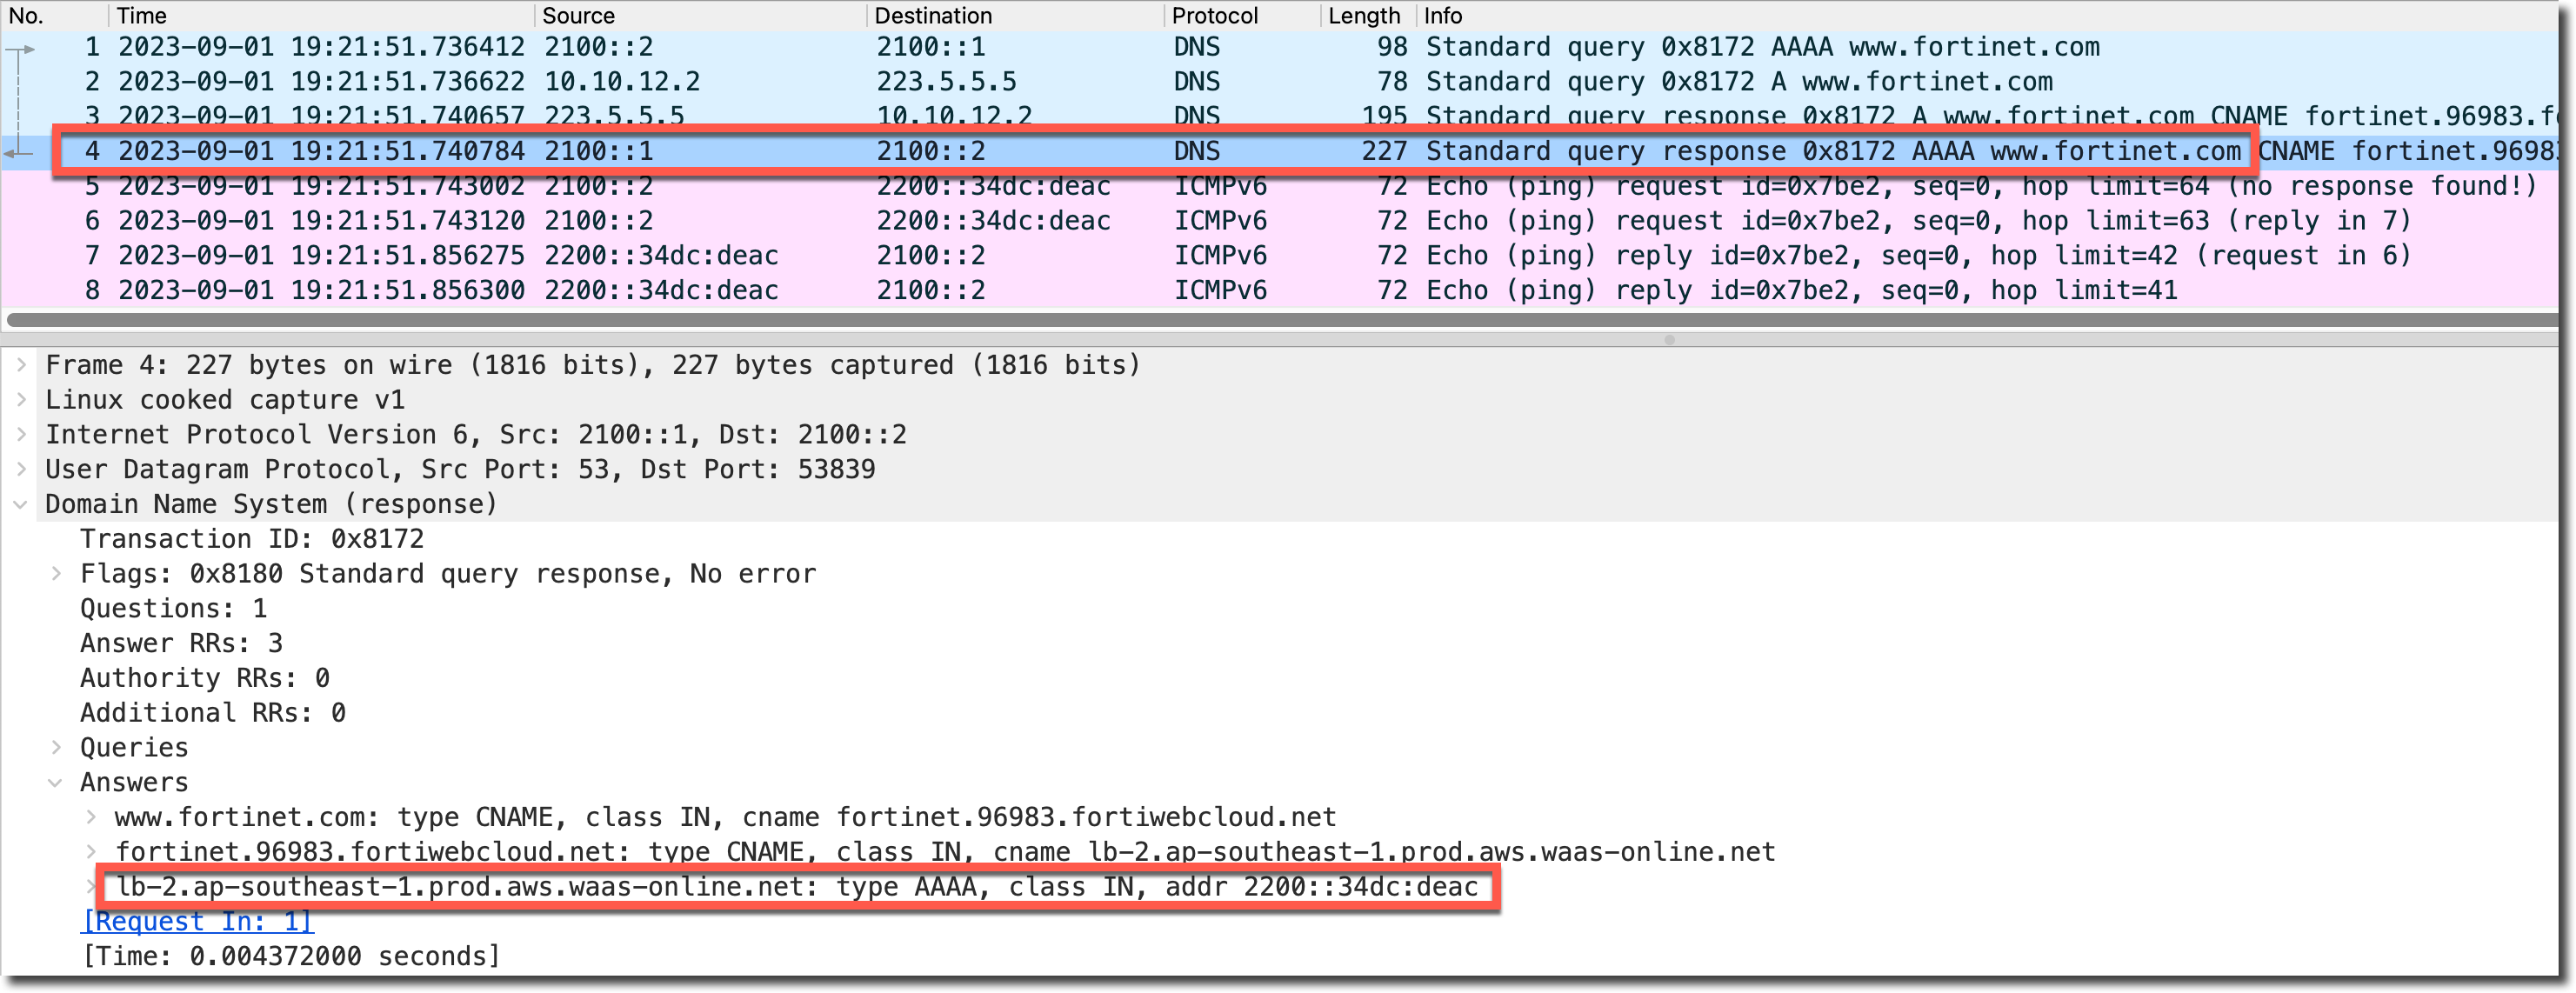Expand the Queries subtree
The width and height of the screenshot is (2576, 993).
56,747
